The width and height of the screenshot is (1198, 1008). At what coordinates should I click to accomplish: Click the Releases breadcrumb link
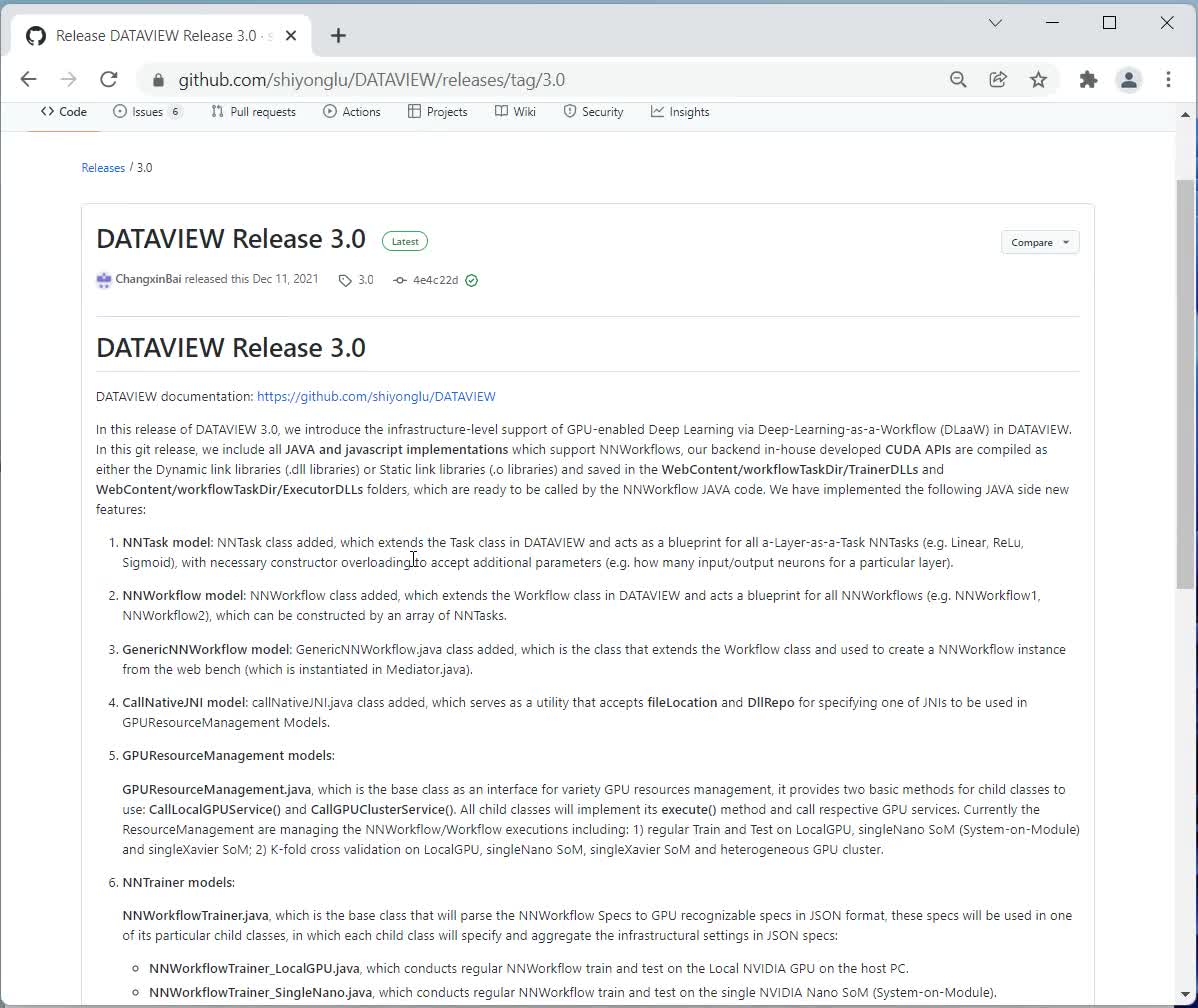103,167
